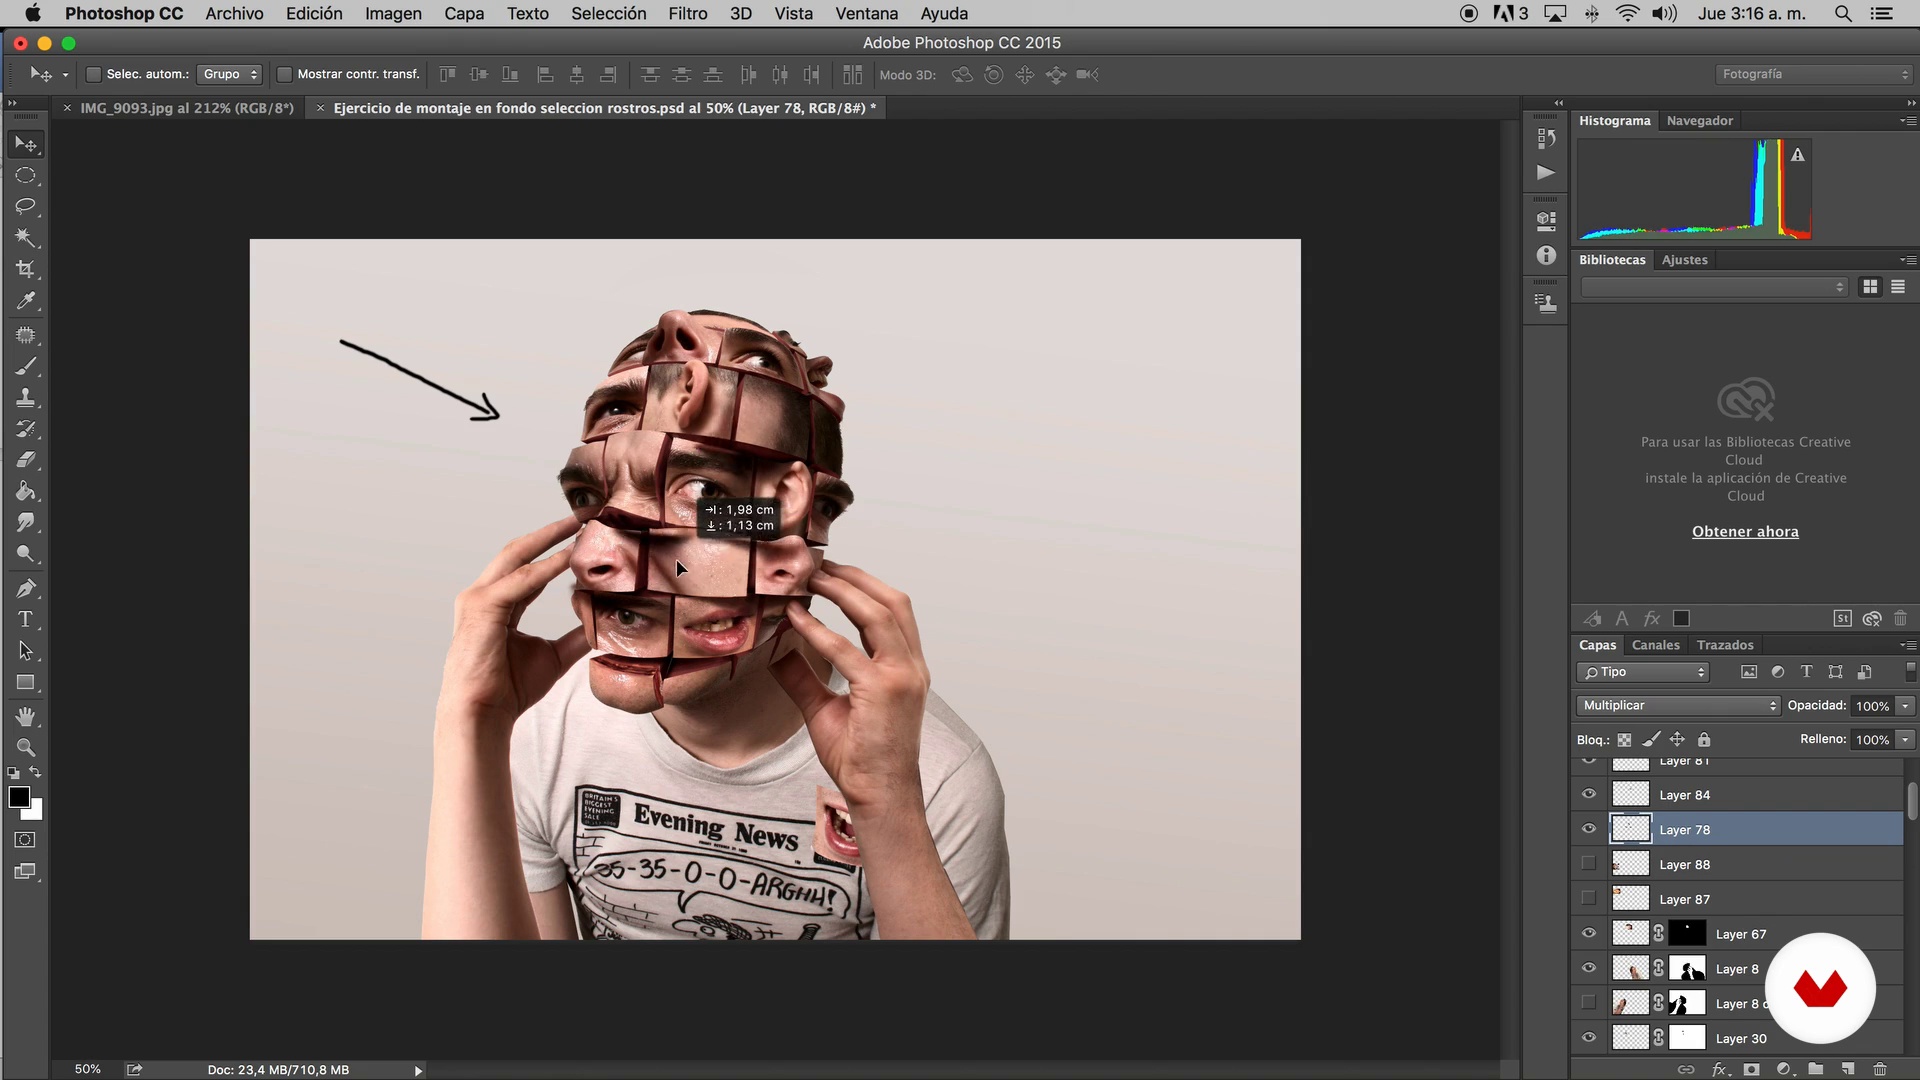1920x1080 pixels.
Task: Create new group folder icon
Action: click(x=1815, y=1069)
